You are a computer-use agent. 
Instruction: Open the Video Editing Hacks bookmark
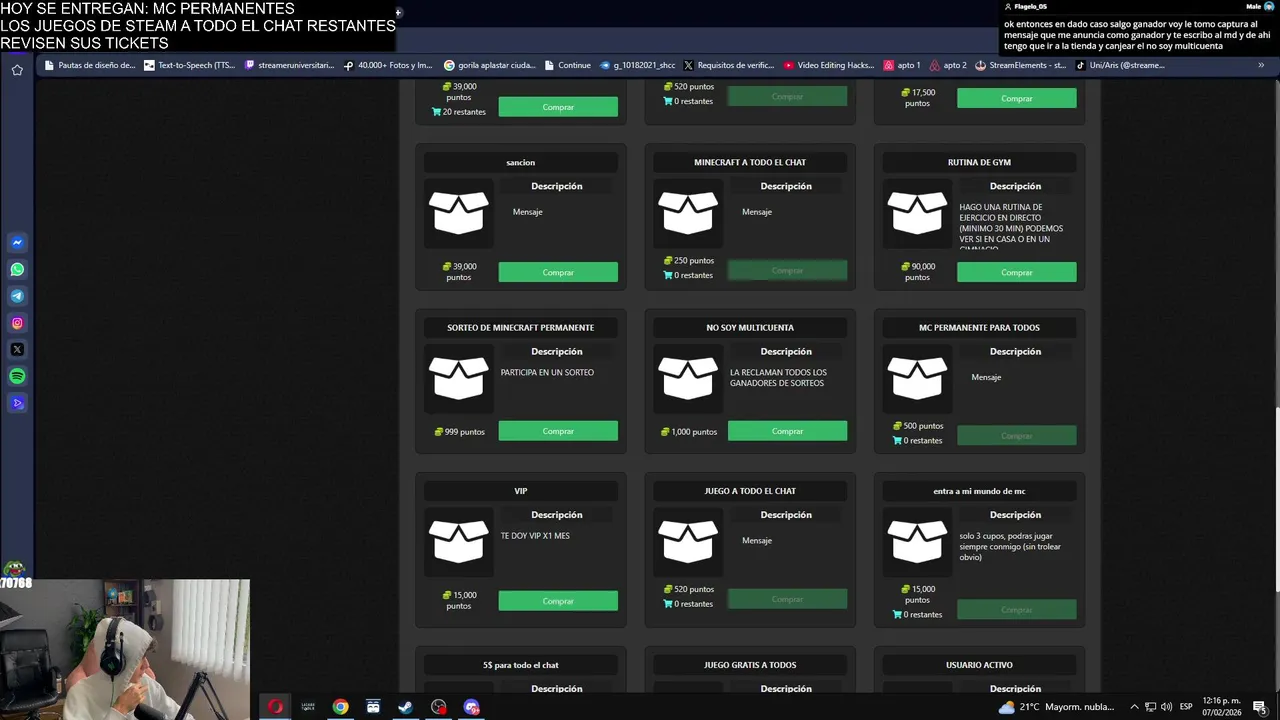[829, 65]
